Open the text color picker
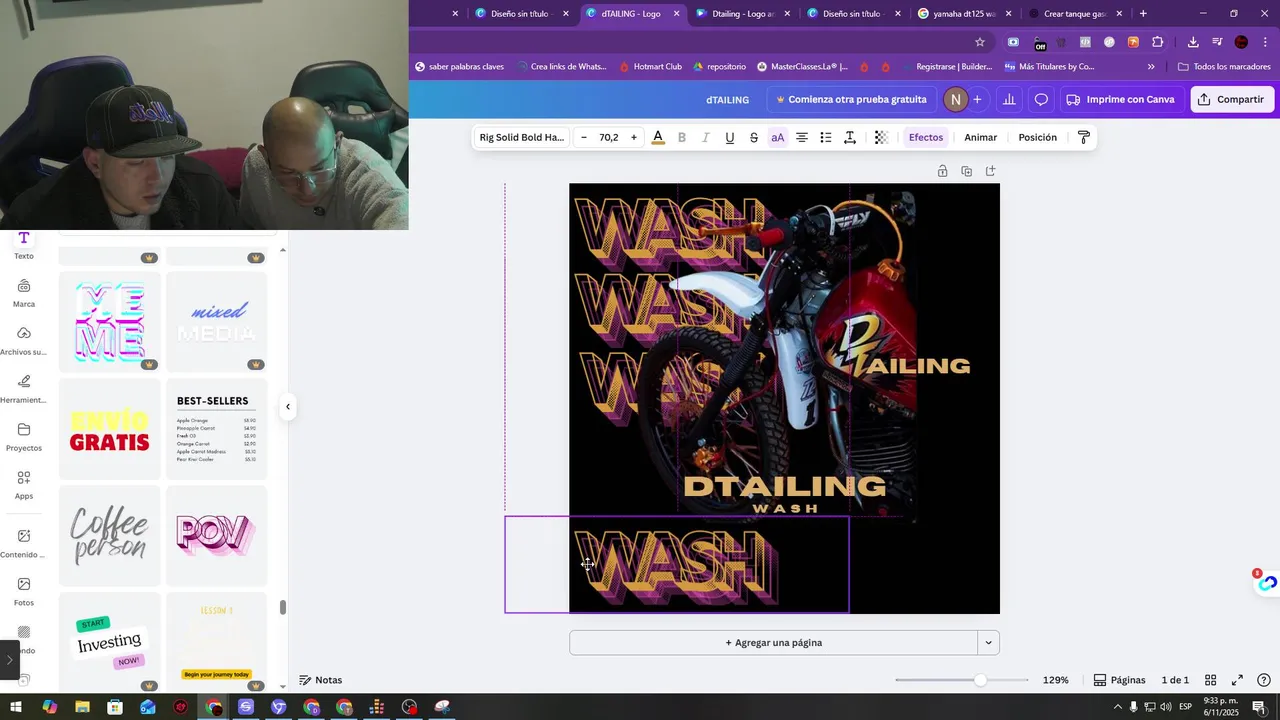Image resolution: width=1280 pixels, height=720 pixels. (658, 137)
